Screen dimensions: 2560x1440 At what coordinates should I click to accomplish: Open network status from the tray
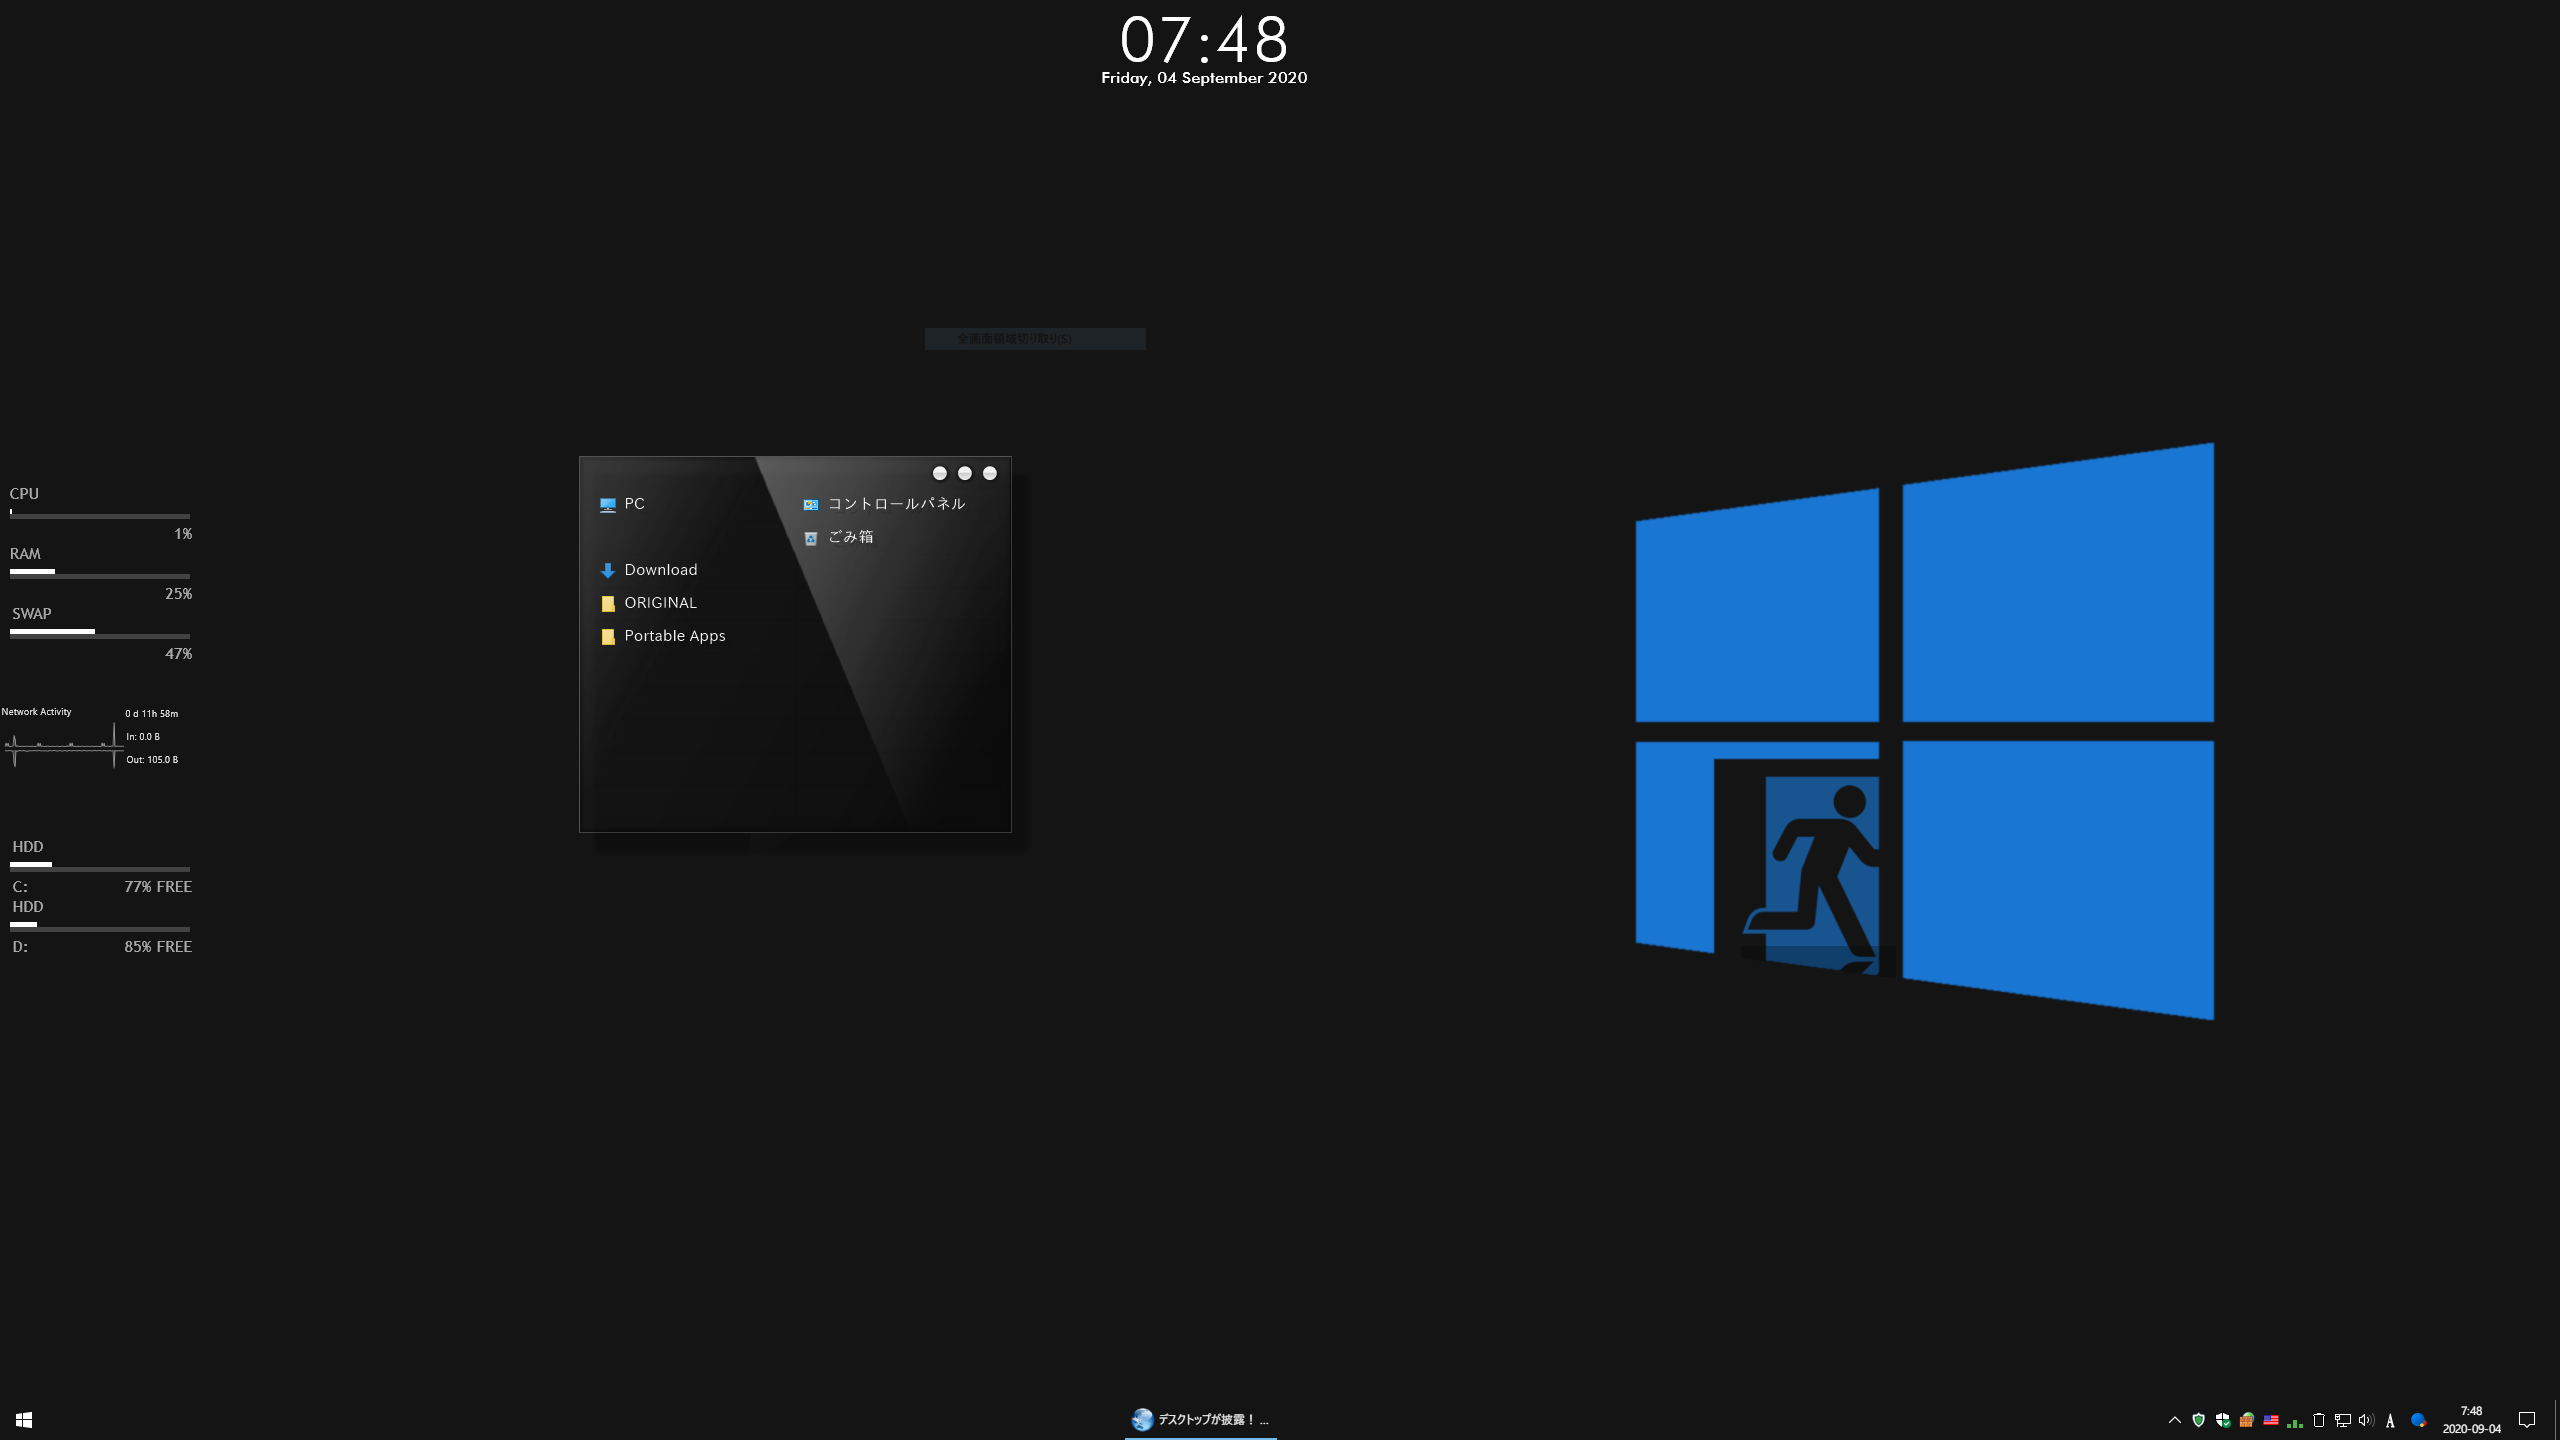pos(2343,1420)
